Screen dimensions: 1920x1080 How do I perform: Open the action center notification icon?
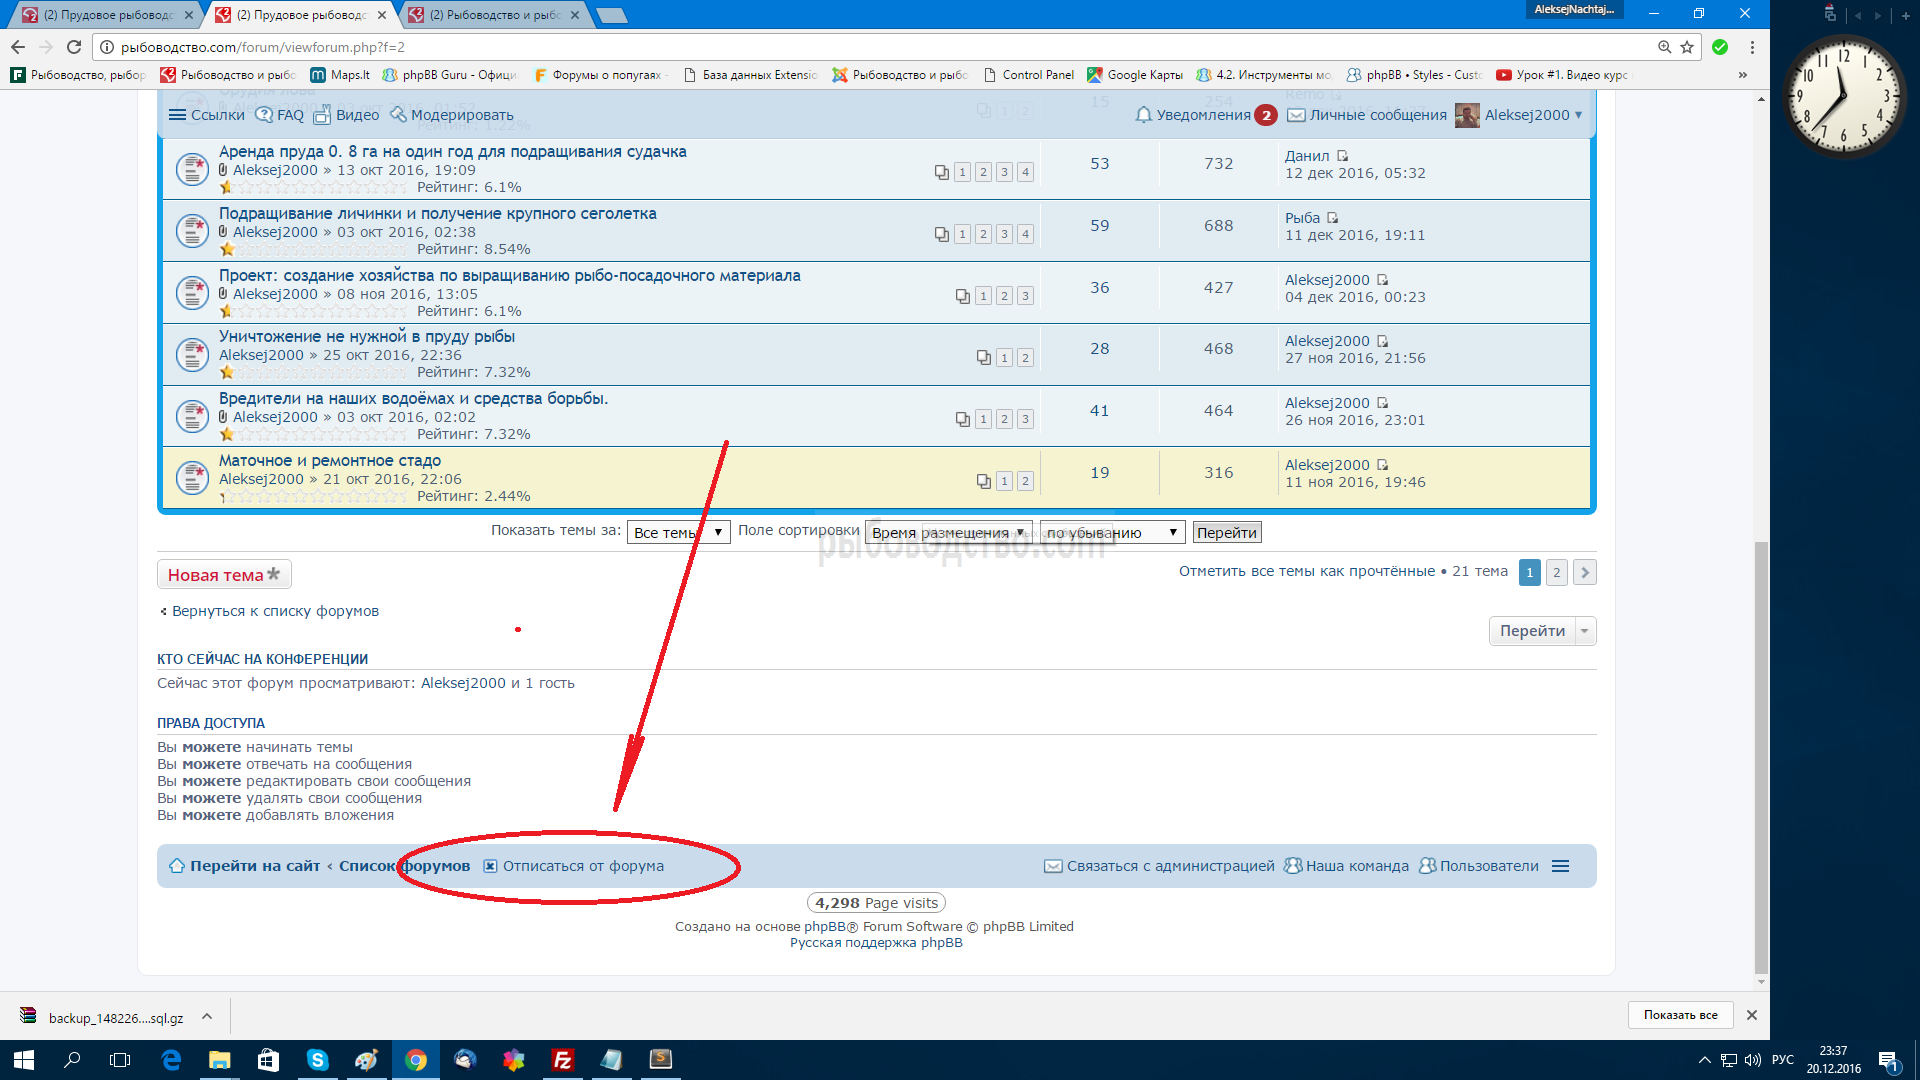pyautogui.click(x=1888, y=1061)
